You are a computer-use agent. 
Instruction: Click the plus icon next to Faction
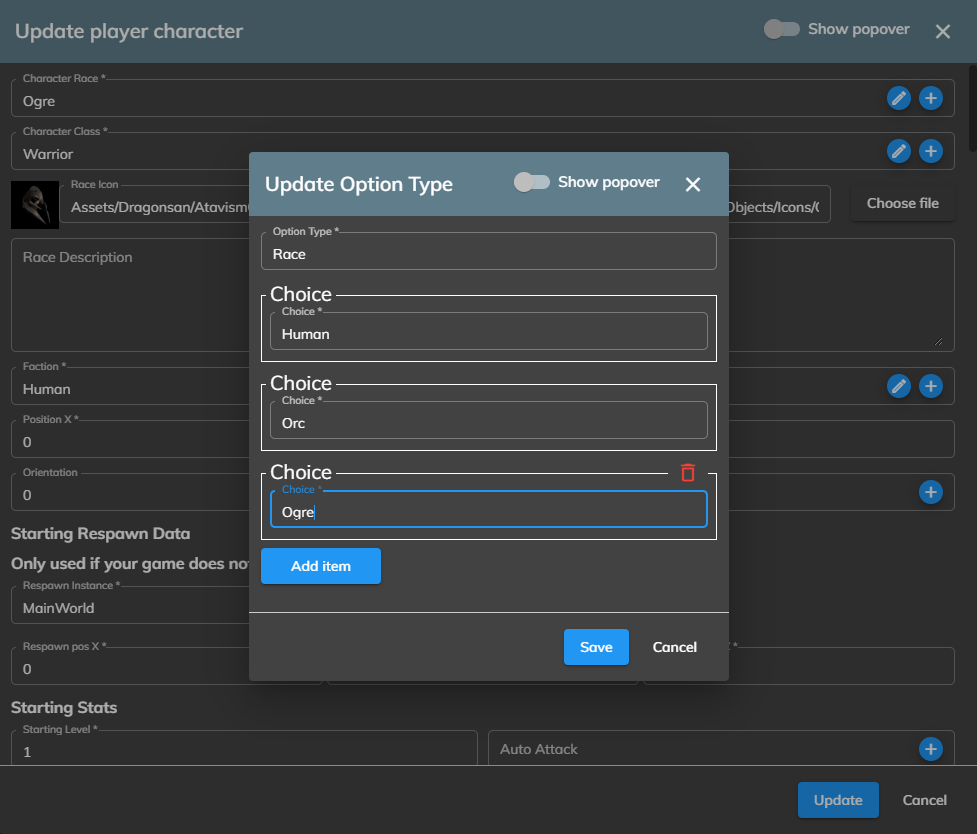(x=931, y=386)
